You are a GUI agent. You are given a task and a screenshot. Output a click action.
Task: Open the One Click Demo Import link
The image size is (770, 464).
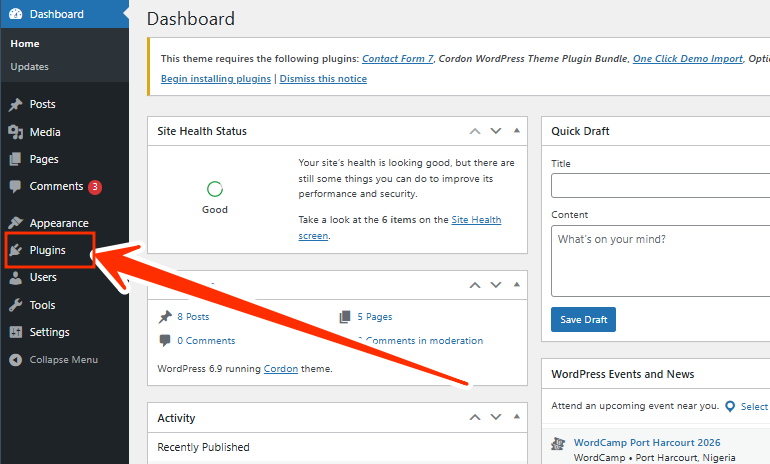[x=688, y=59]
